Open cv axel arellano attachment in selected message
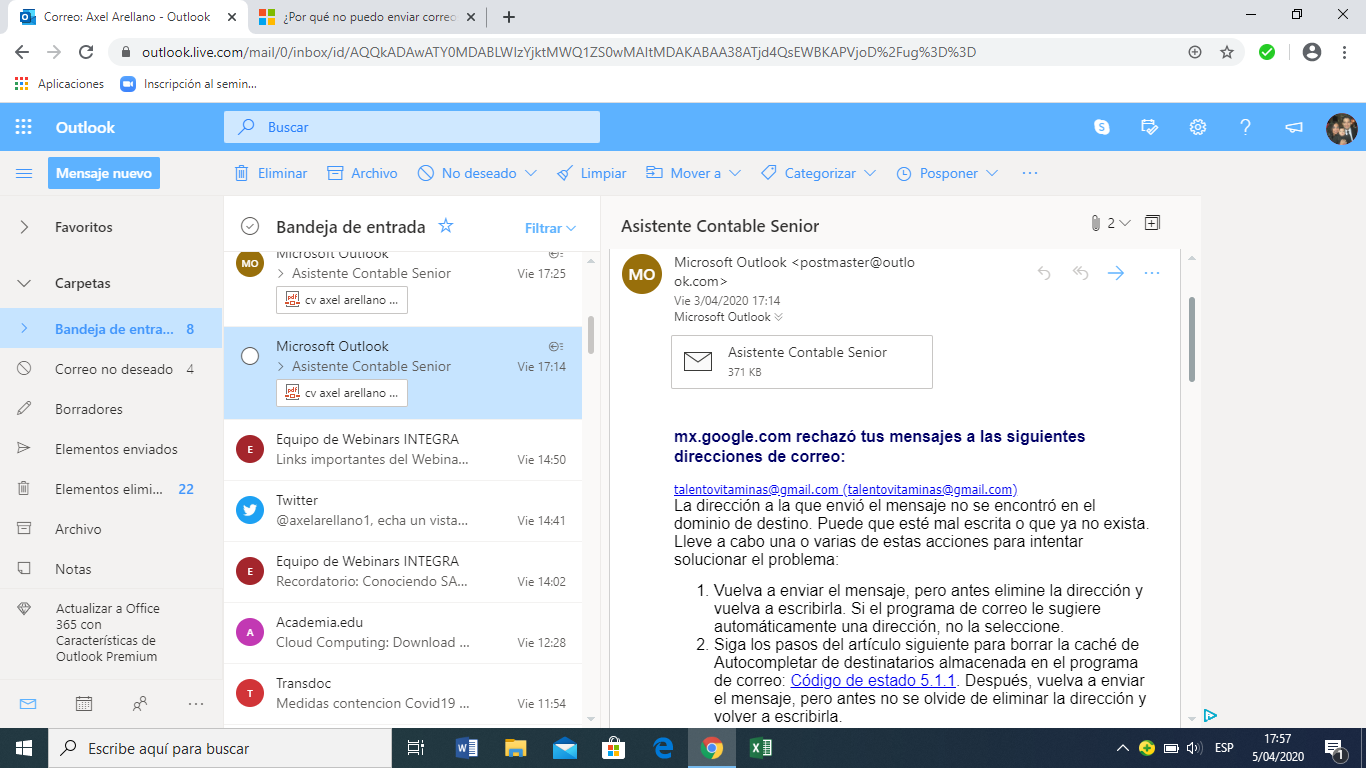This screenshot has width=1366, height=768. (x=342, y=393)
